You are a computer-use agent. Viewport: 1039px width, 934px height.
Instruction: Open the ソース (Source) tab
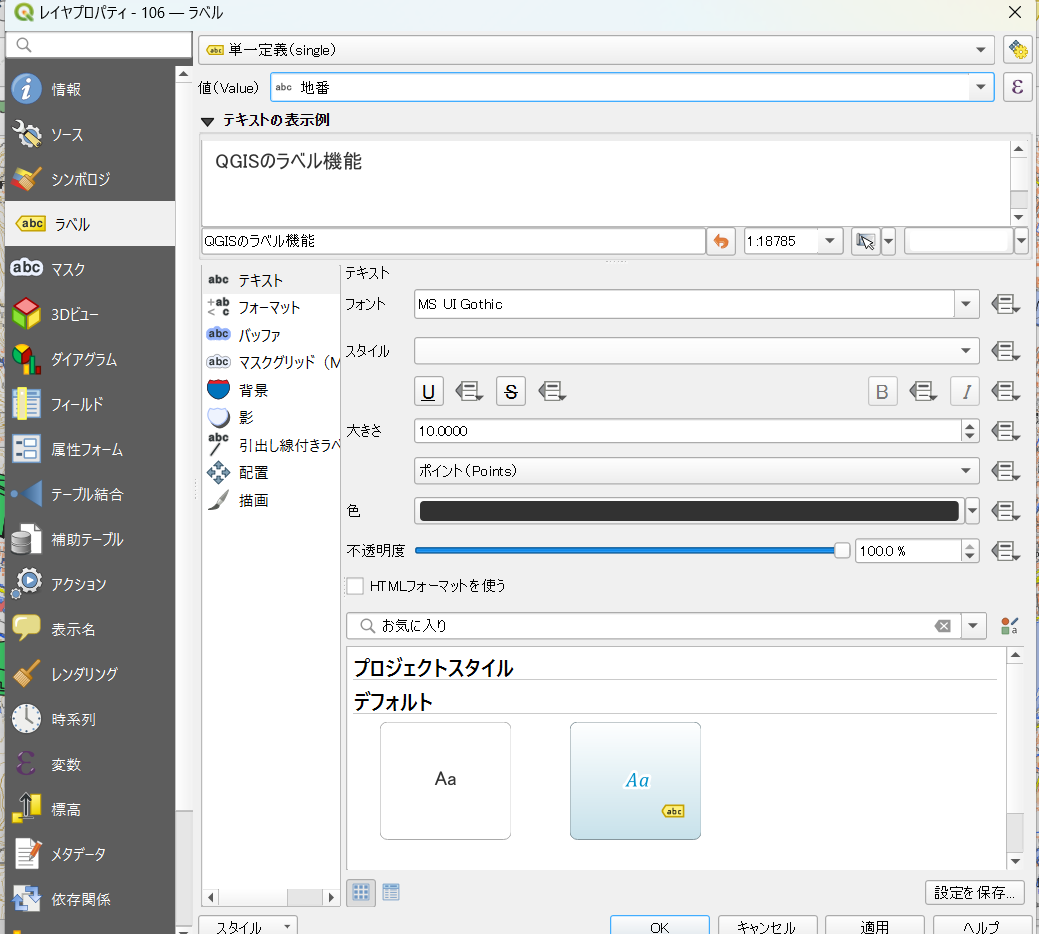click(90, 134)
